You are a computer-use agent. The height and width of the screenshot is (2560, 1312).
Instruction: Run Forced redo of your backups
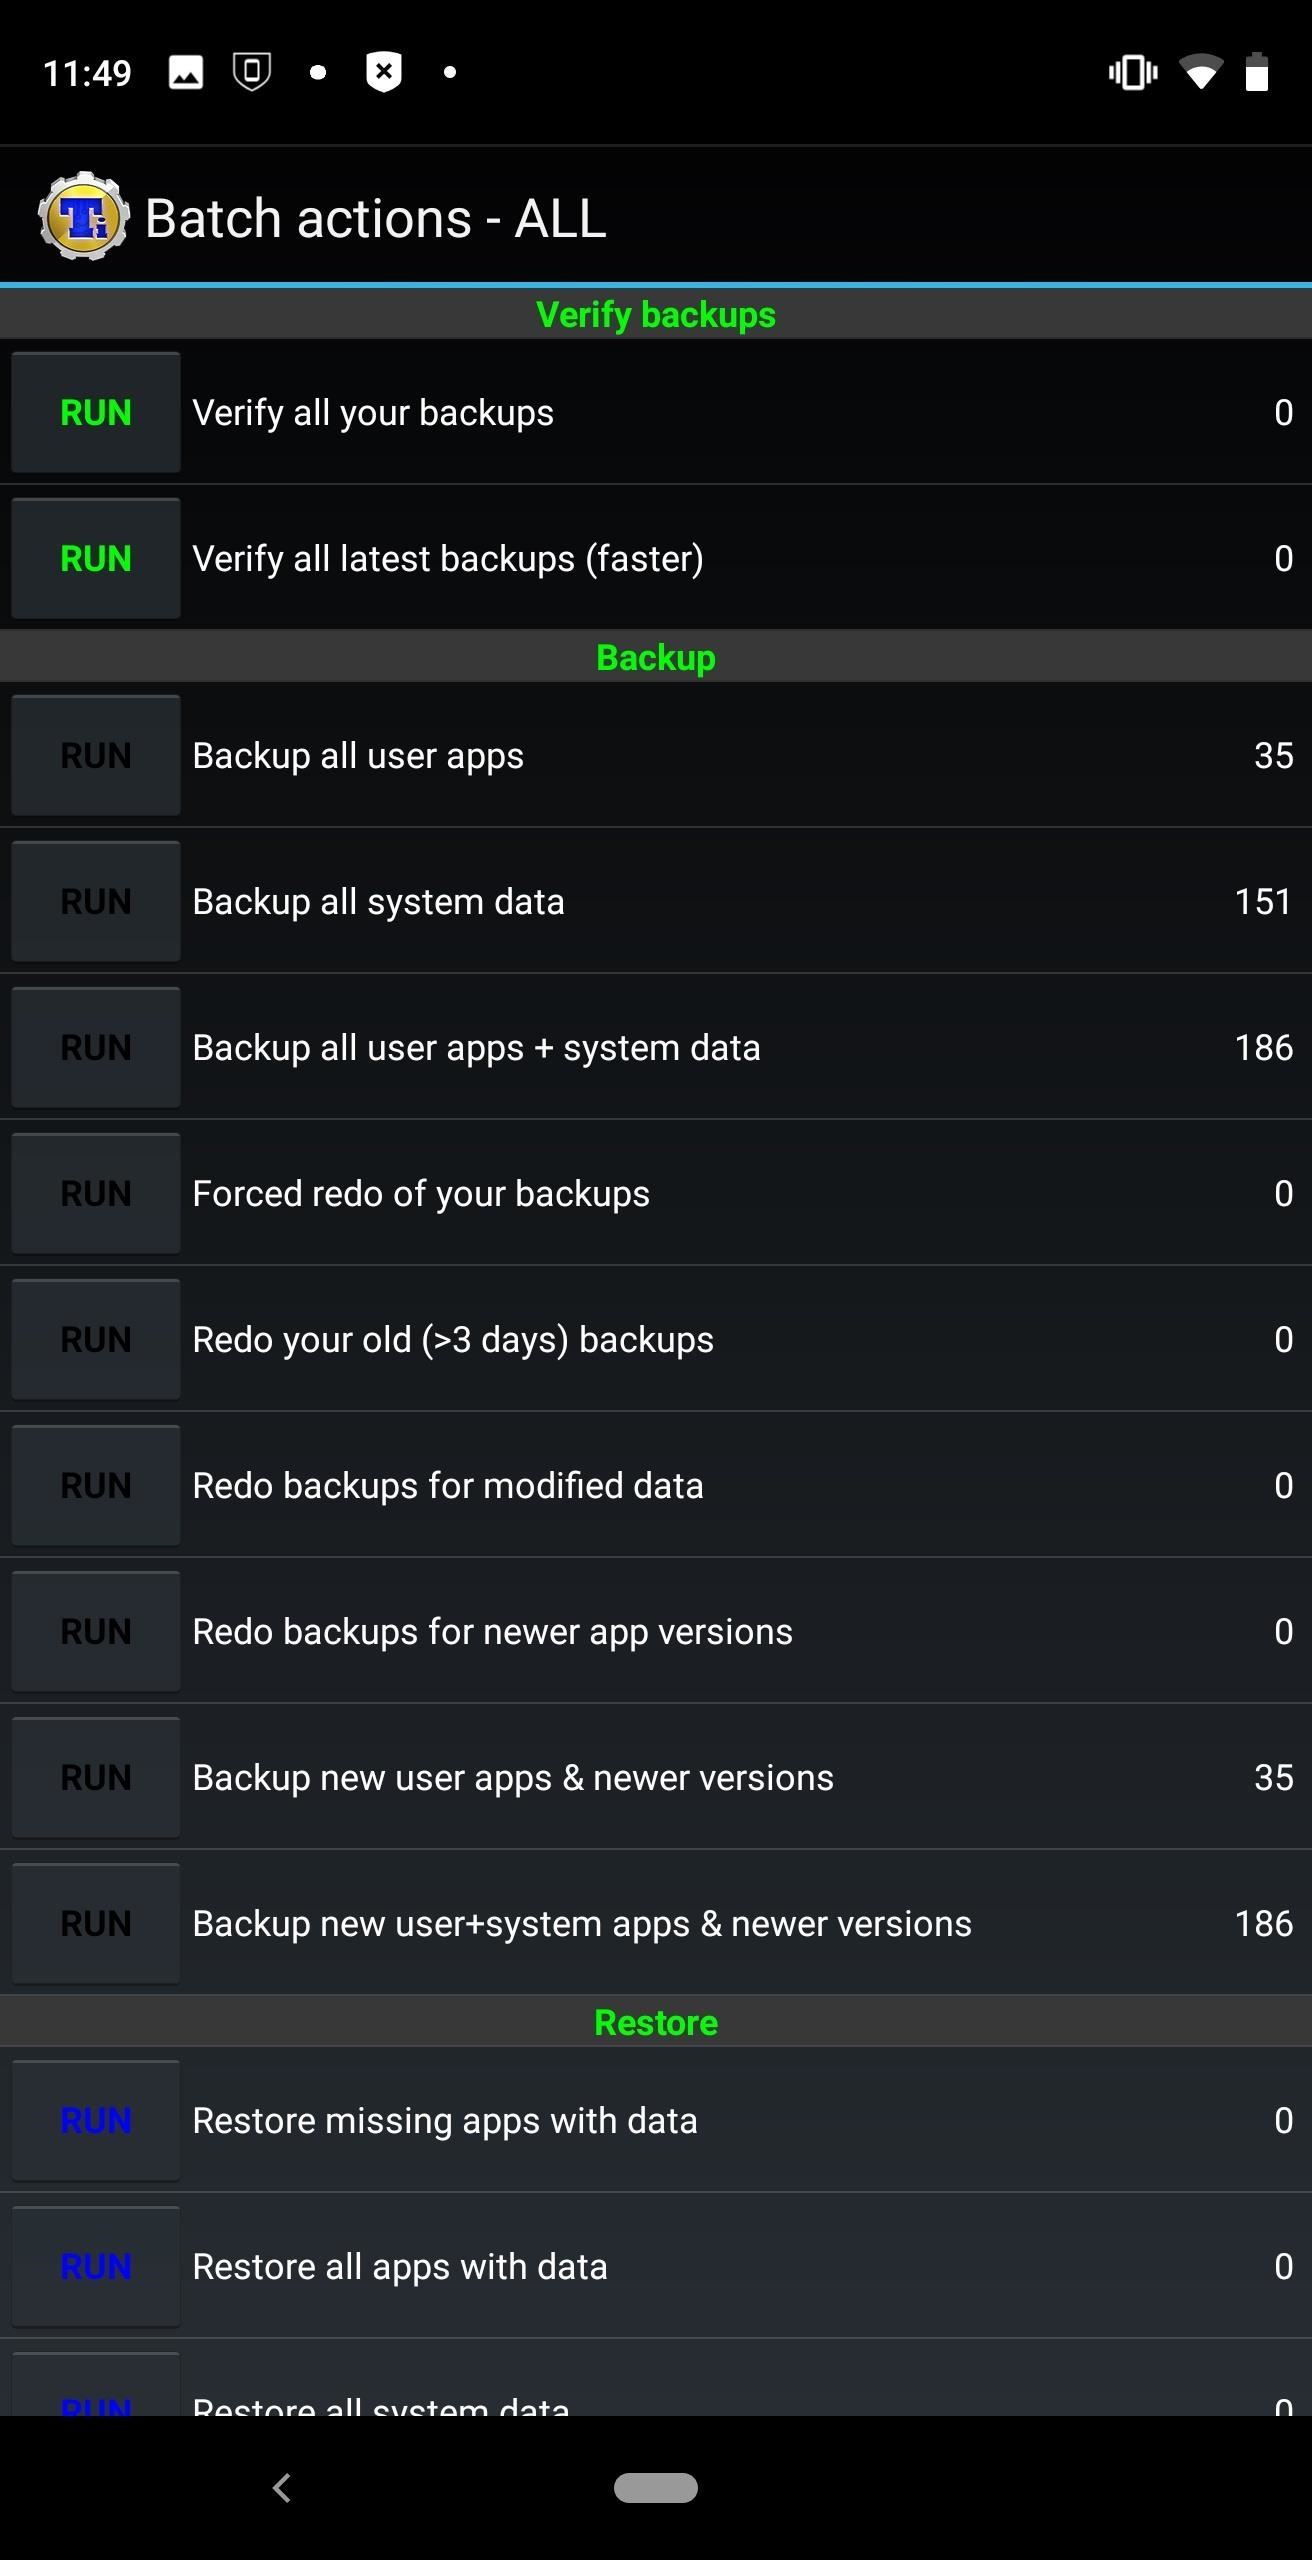96,1193
